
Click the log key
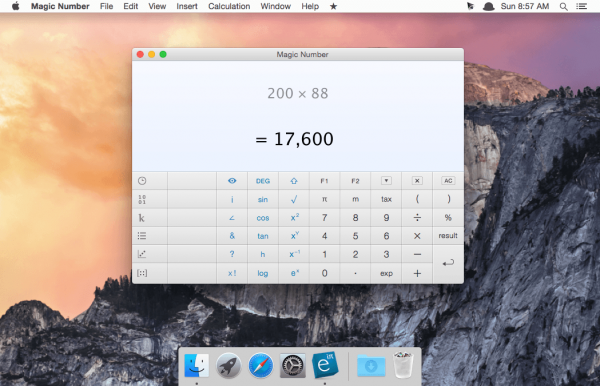263,273
